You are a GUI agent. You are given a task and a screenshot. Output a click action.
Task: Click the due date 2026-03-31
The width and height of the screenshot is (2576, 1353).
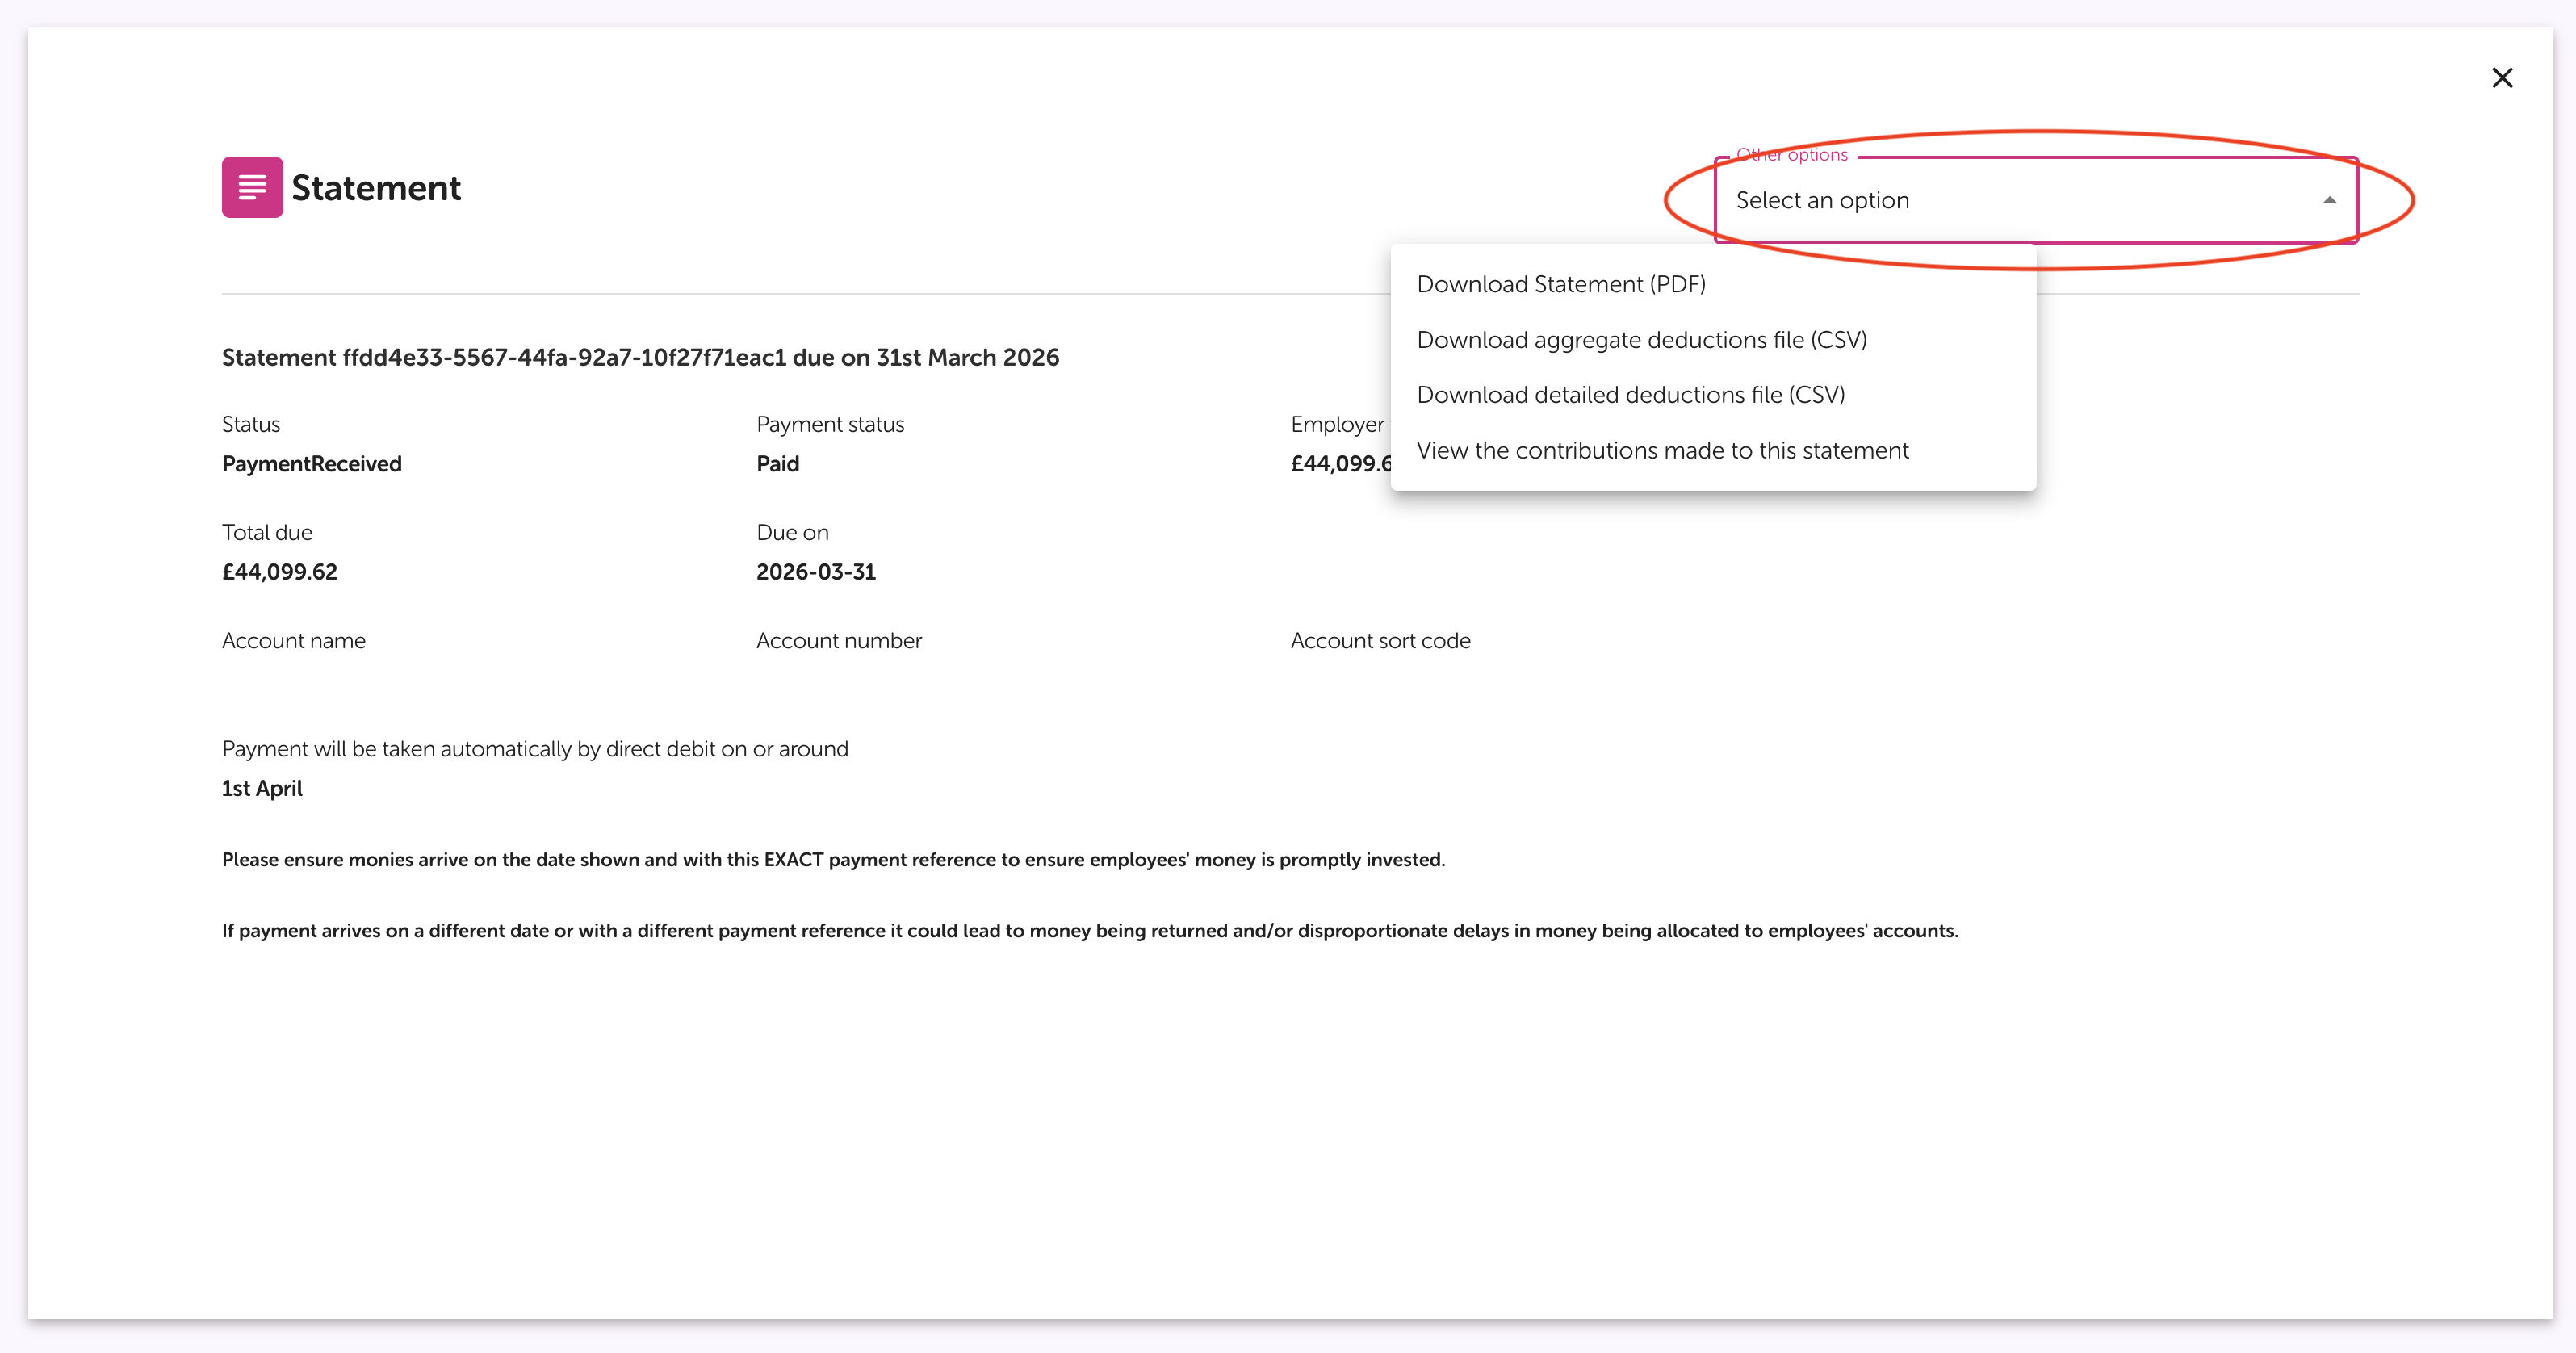[x=816, y=572]
